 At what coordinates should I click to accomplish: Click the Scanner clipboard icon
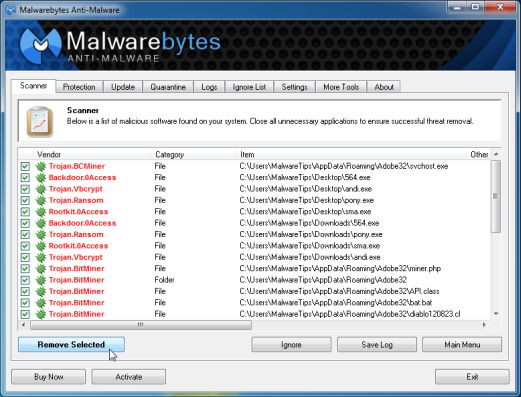tap(40, 122)
